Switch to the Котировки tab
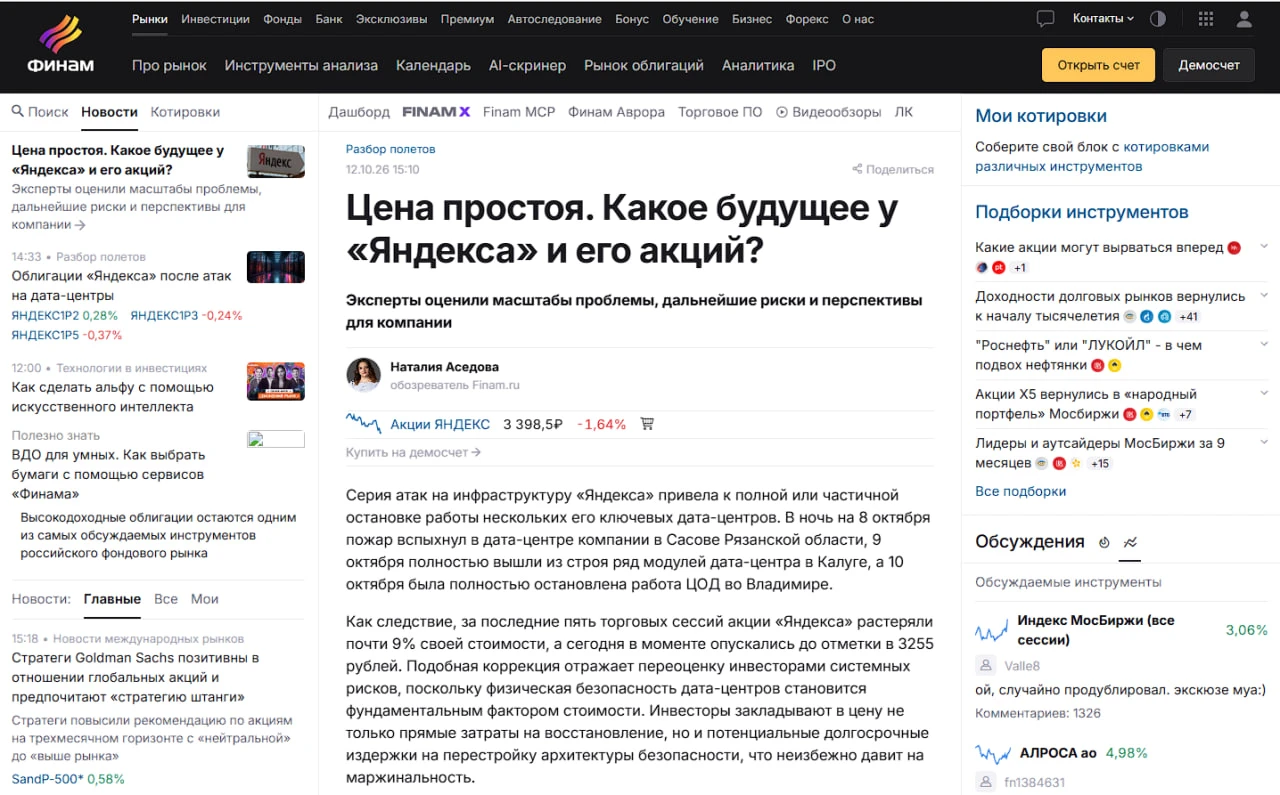Screen dimensions: 1280x795 click(x=185, y=112)
